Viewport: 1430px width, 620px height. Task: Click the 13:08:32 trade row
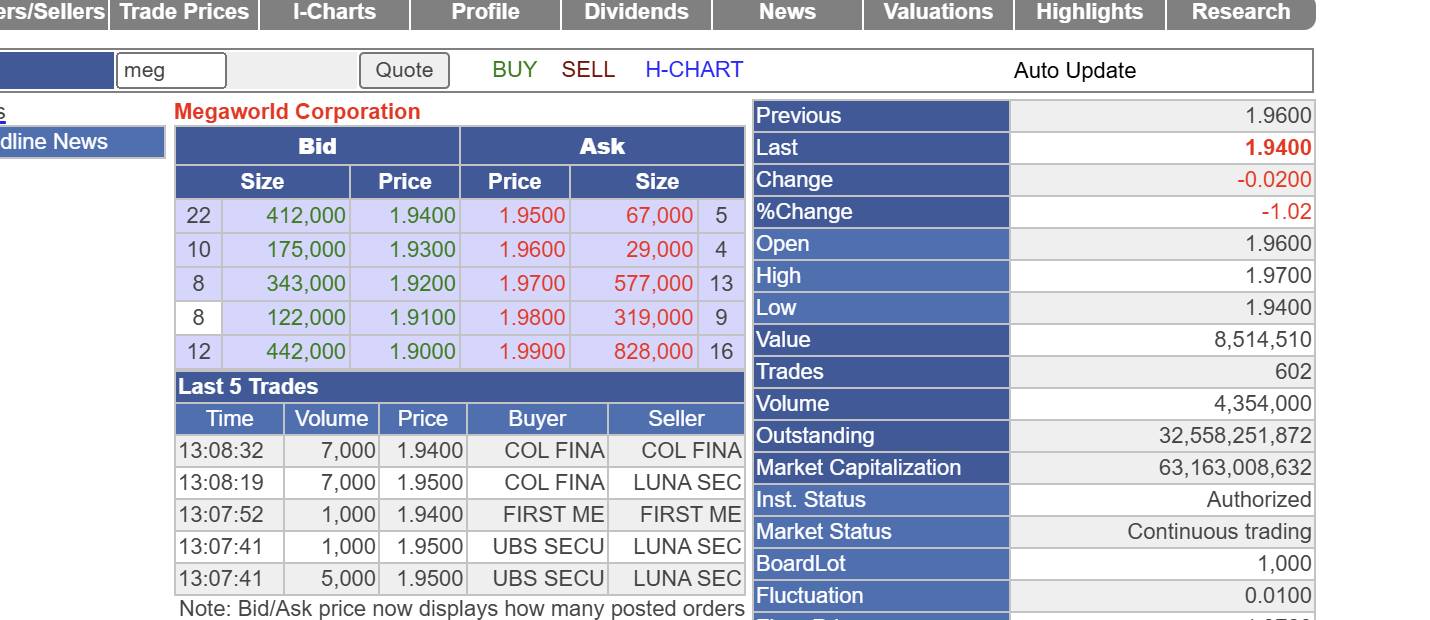coord(221,451)
